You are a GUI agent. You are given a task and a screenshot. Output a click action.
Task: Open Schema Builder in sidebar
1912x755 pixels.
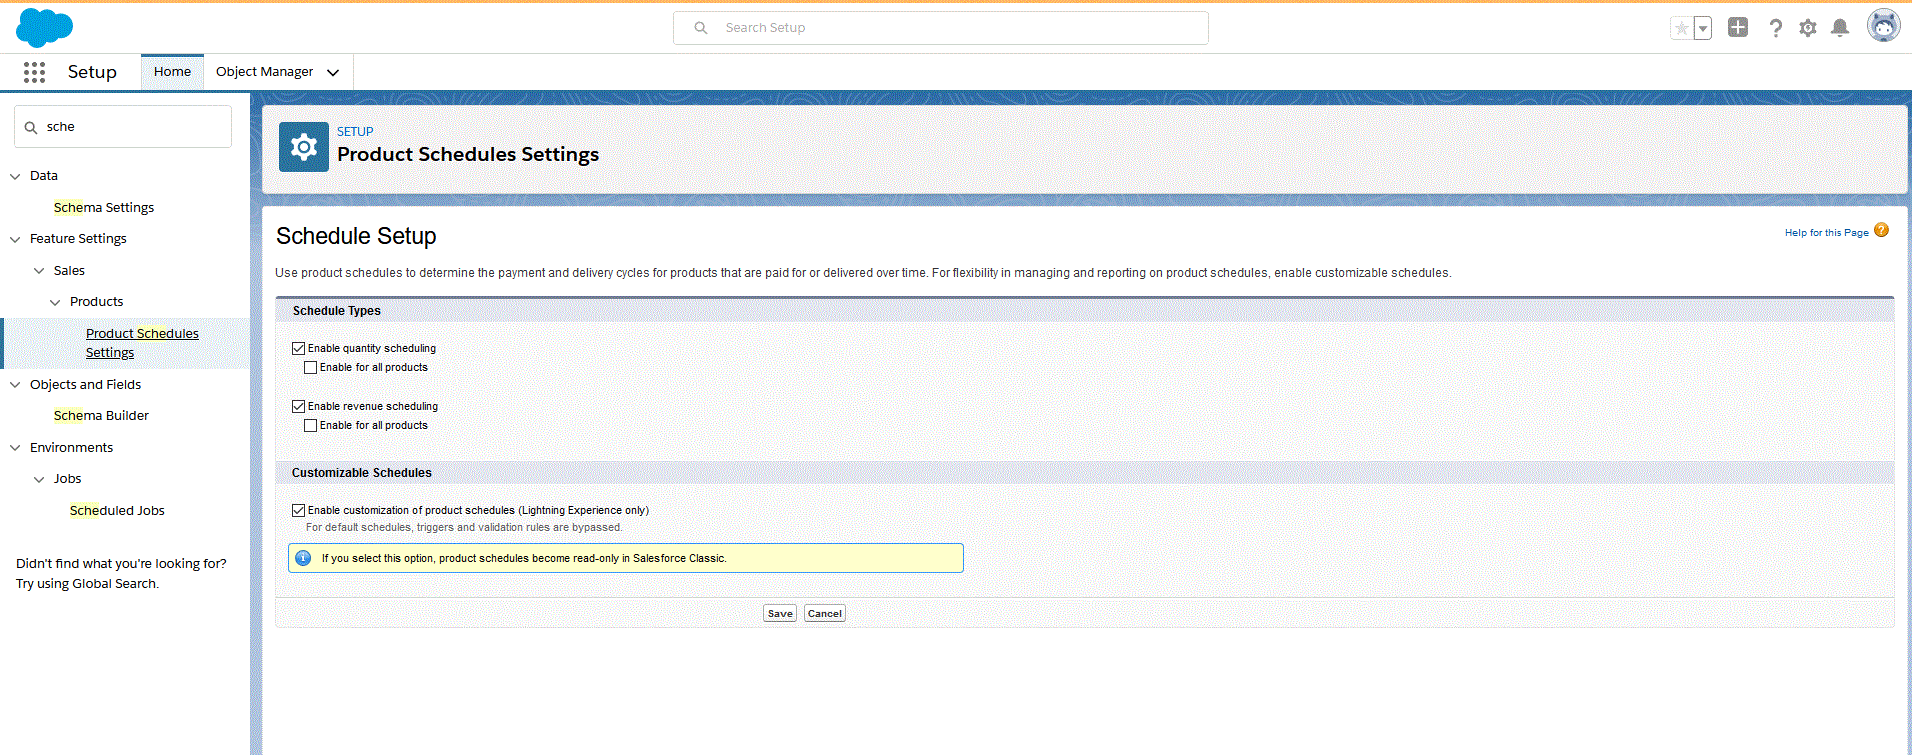(x=101, y=416)
